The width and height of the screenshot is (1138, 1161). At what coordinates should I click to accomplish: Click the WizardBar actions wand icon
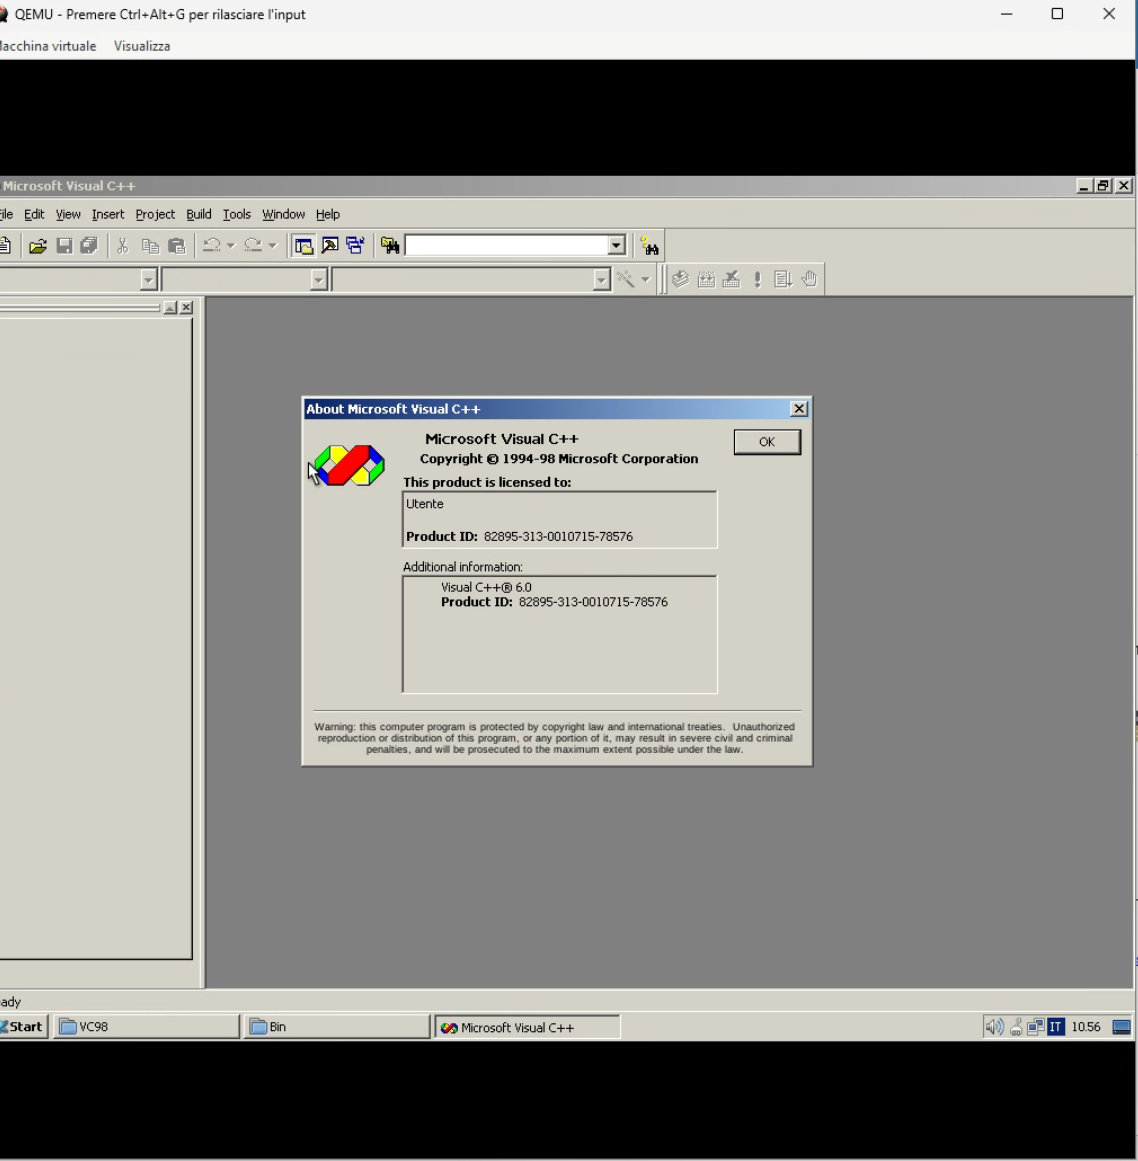(x=626, y=279)
